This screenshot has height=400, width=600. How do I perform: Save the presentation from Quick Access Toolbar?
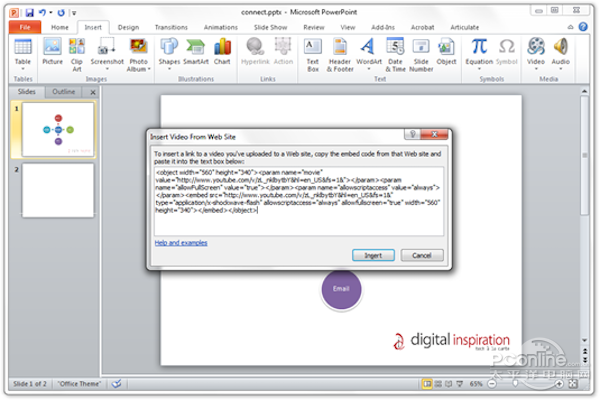[x=29, y=13]
